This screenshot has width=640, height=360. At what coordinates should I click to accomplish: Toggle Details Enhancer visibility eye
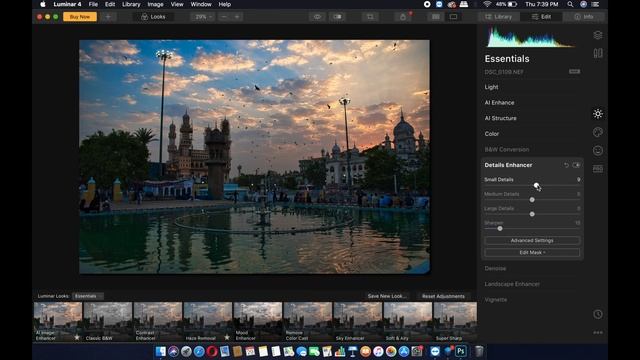point(576,165)
